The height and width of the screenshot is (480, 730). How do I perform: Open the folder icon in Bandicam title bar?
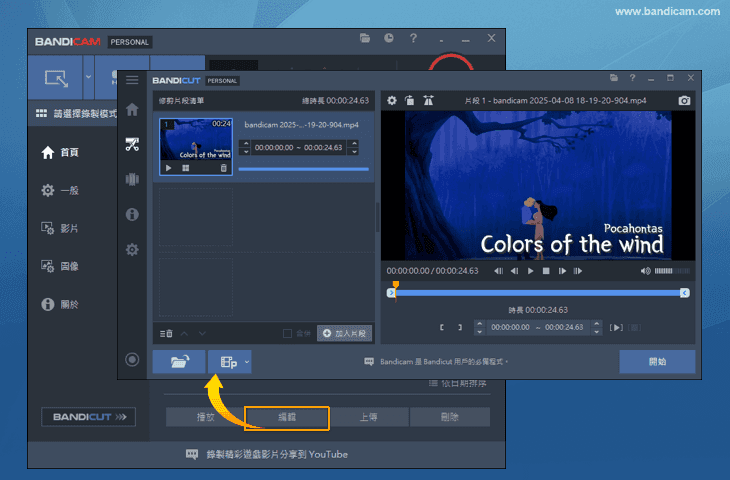365,38
